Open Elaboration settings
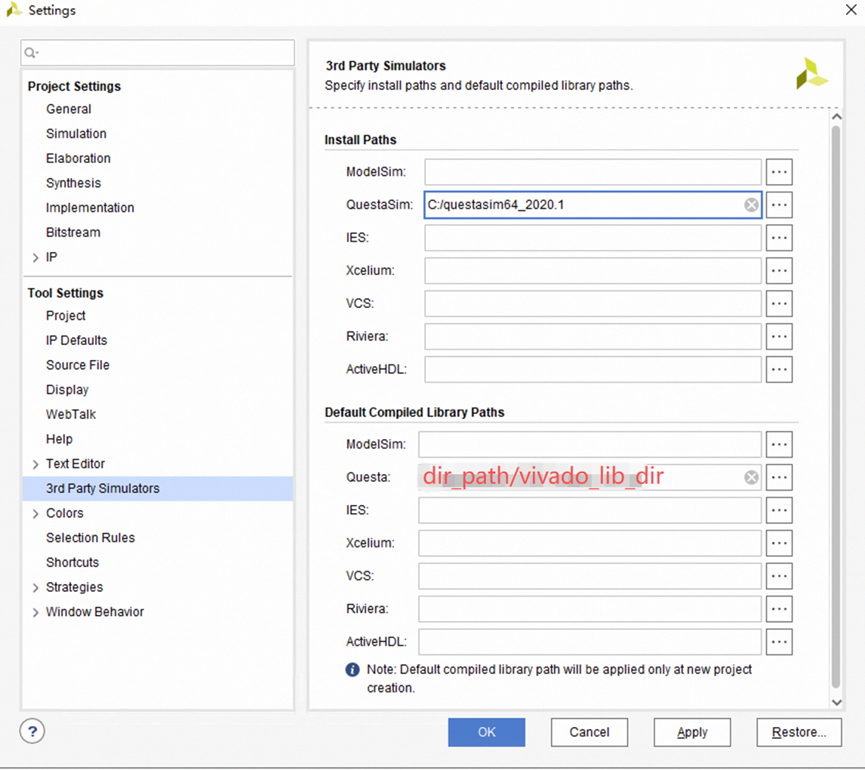This screenshot has width=865, height=770. pyautogui.click(x=78, y=158)
